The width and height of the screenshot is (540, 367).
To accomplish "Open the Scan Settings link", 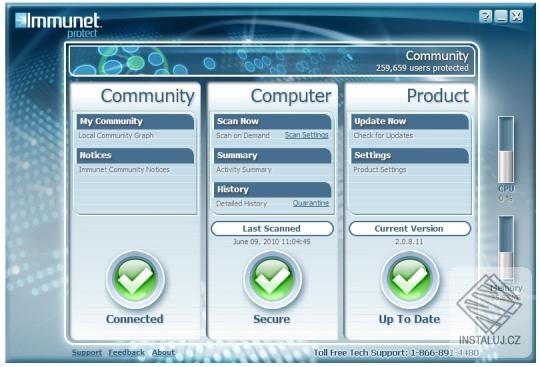I will [x=307, y=135].
